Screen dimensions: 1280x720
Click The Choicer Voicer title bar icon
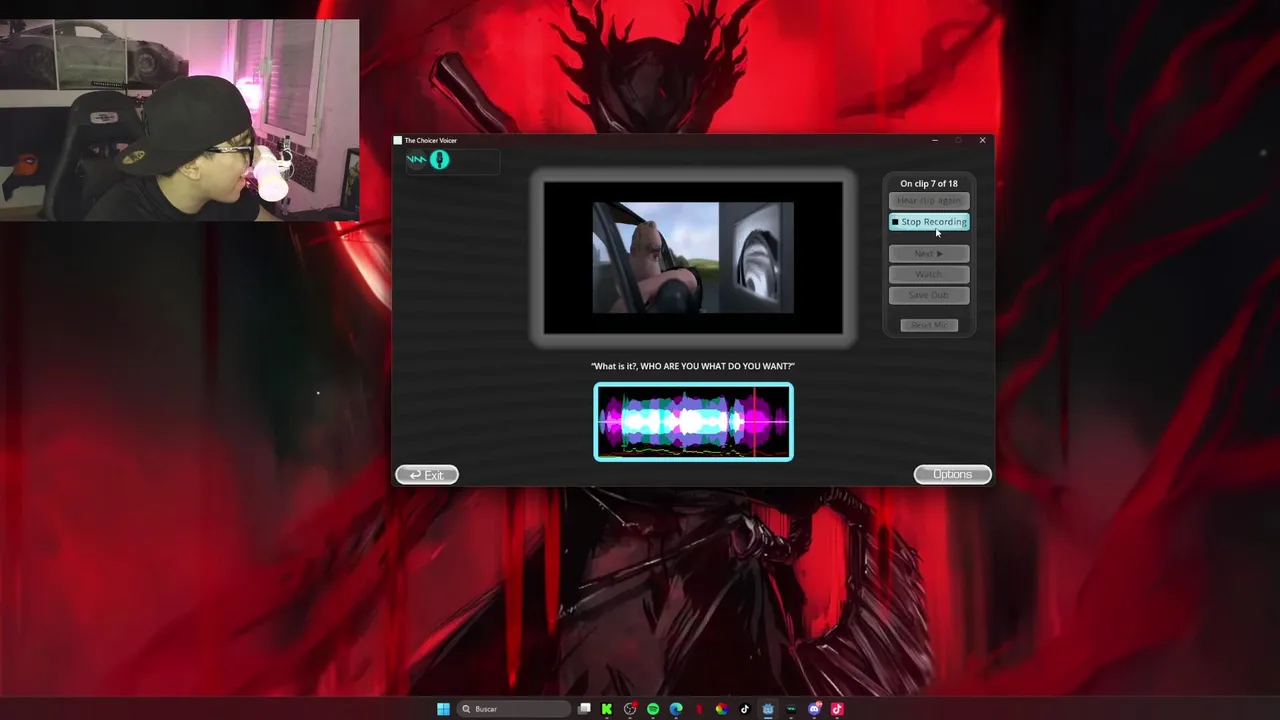pyautogui.click(x=398, y=140)
